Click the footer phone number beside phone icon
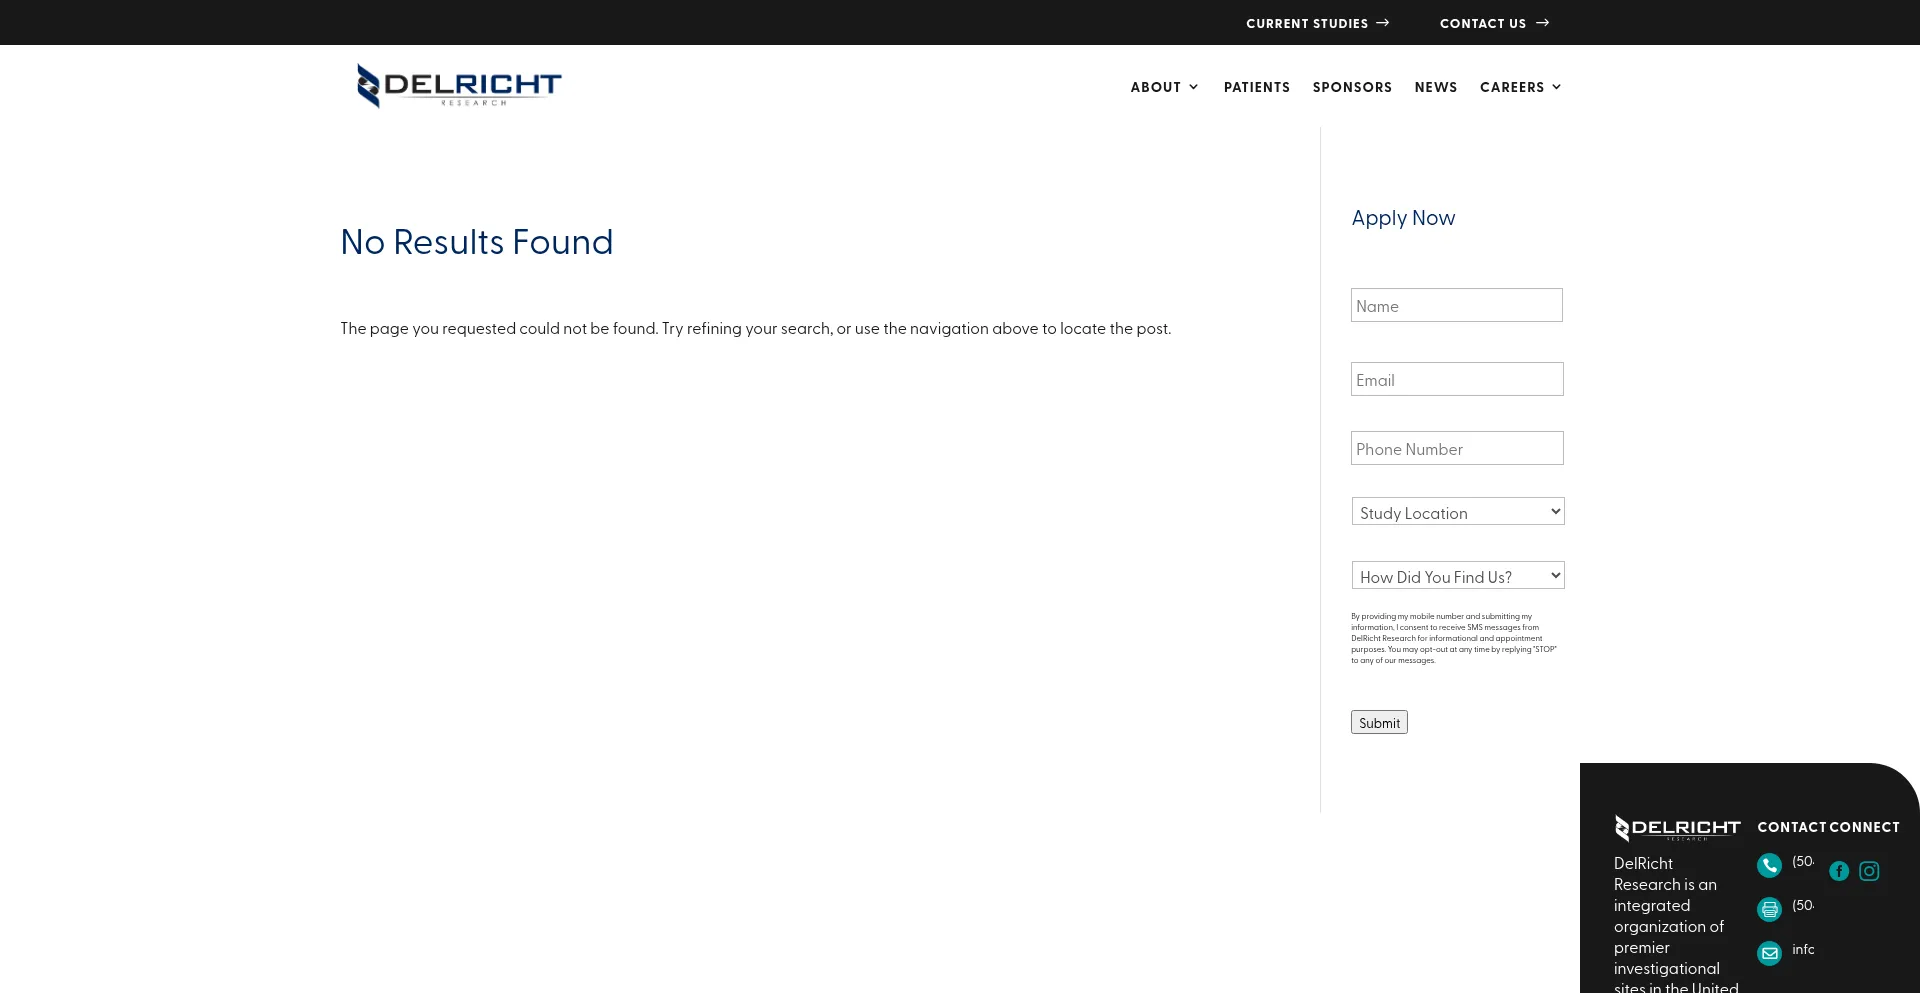Viewport: 1920px width, 993px height. pos(1803,861)
